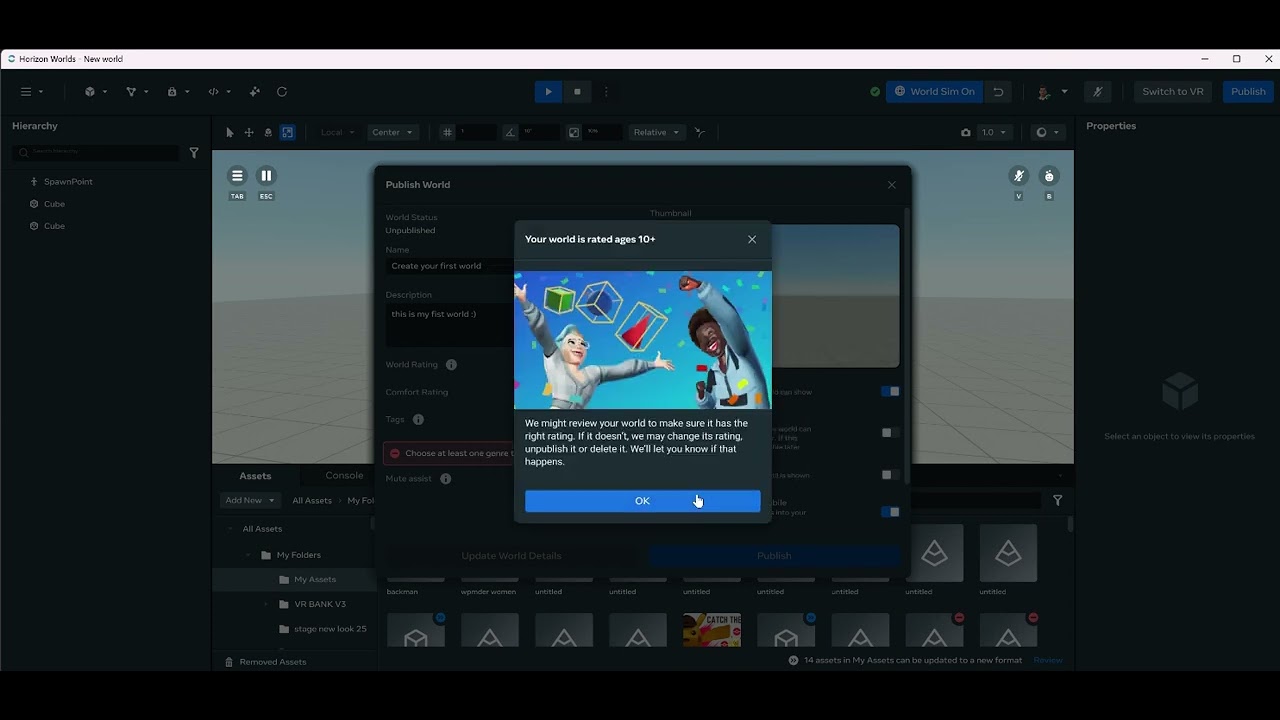Open the cube shapes build menu
The image size is (1280, 720).
click(96, 91)
